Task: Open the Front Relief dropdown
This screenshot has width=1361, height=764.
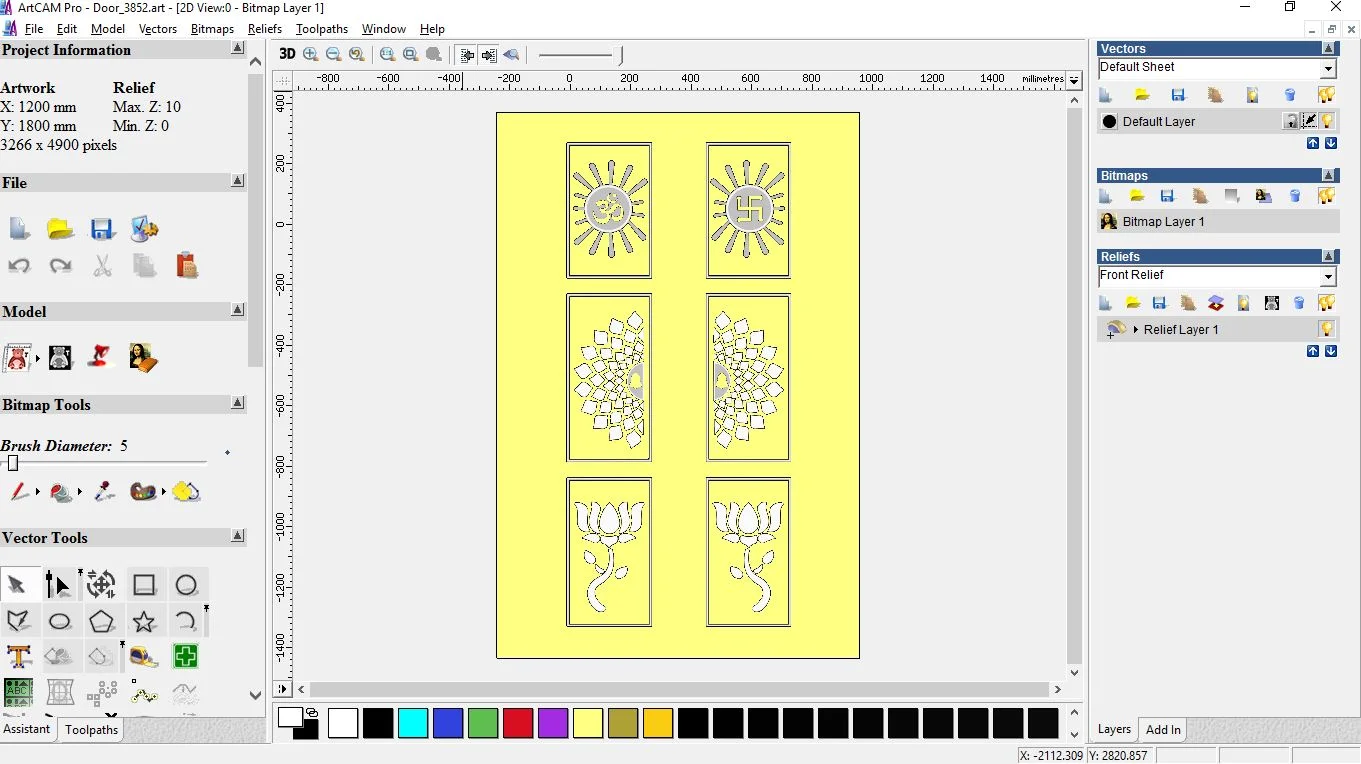Action: pyautogui.click(x=1328, y=277)
